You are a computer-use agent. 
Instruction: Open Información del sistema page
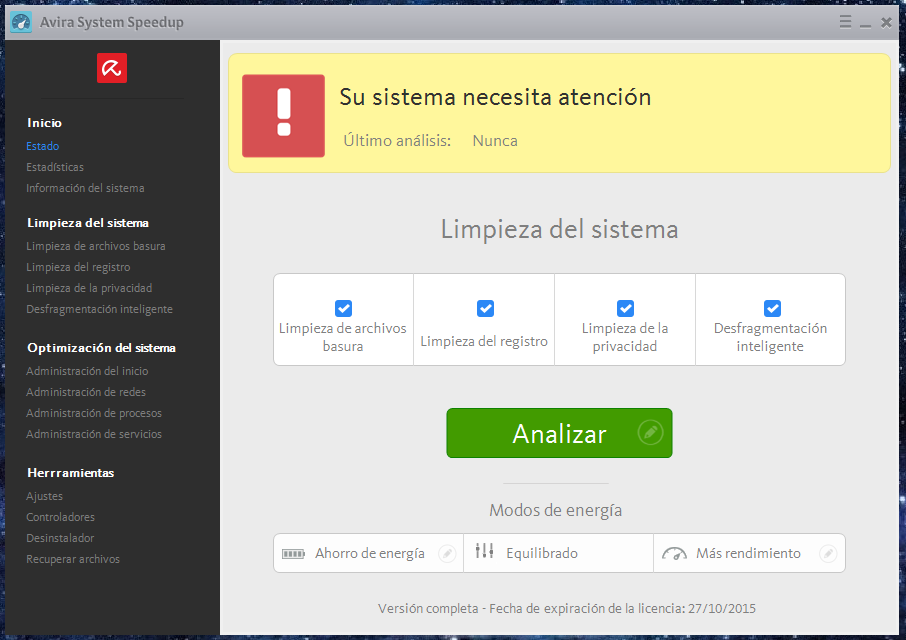[x=86, y=188]
